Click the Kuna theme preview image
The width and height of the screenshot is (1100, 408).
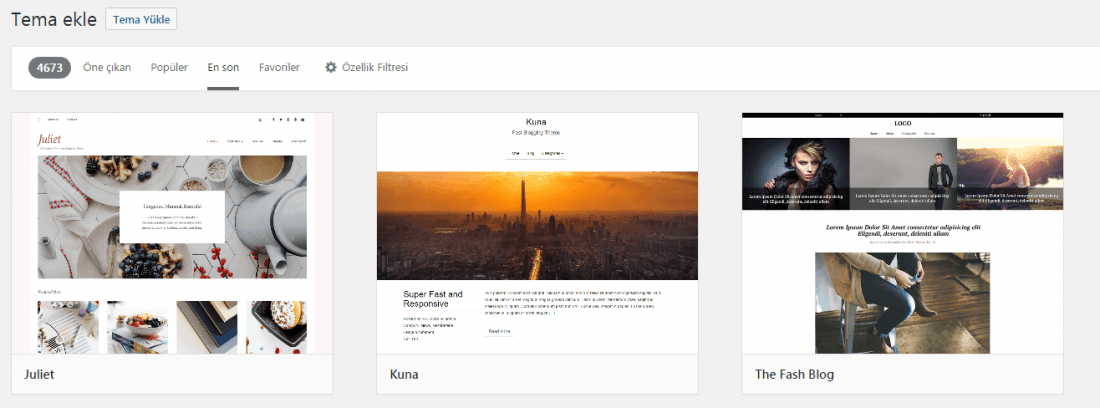[537, 232]
